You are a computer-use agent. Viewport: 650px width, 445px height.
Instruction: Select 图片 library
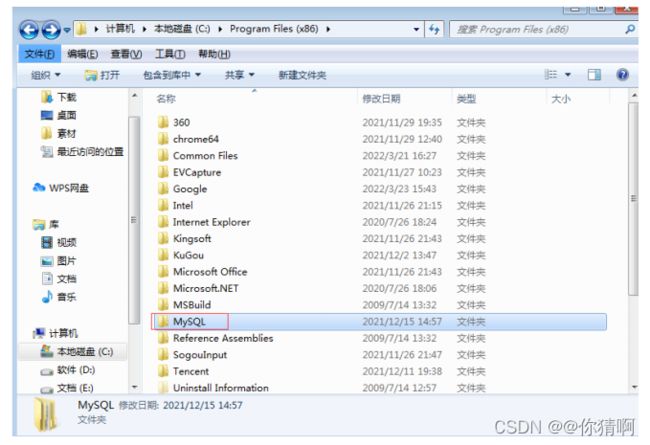tap(58, 261)
